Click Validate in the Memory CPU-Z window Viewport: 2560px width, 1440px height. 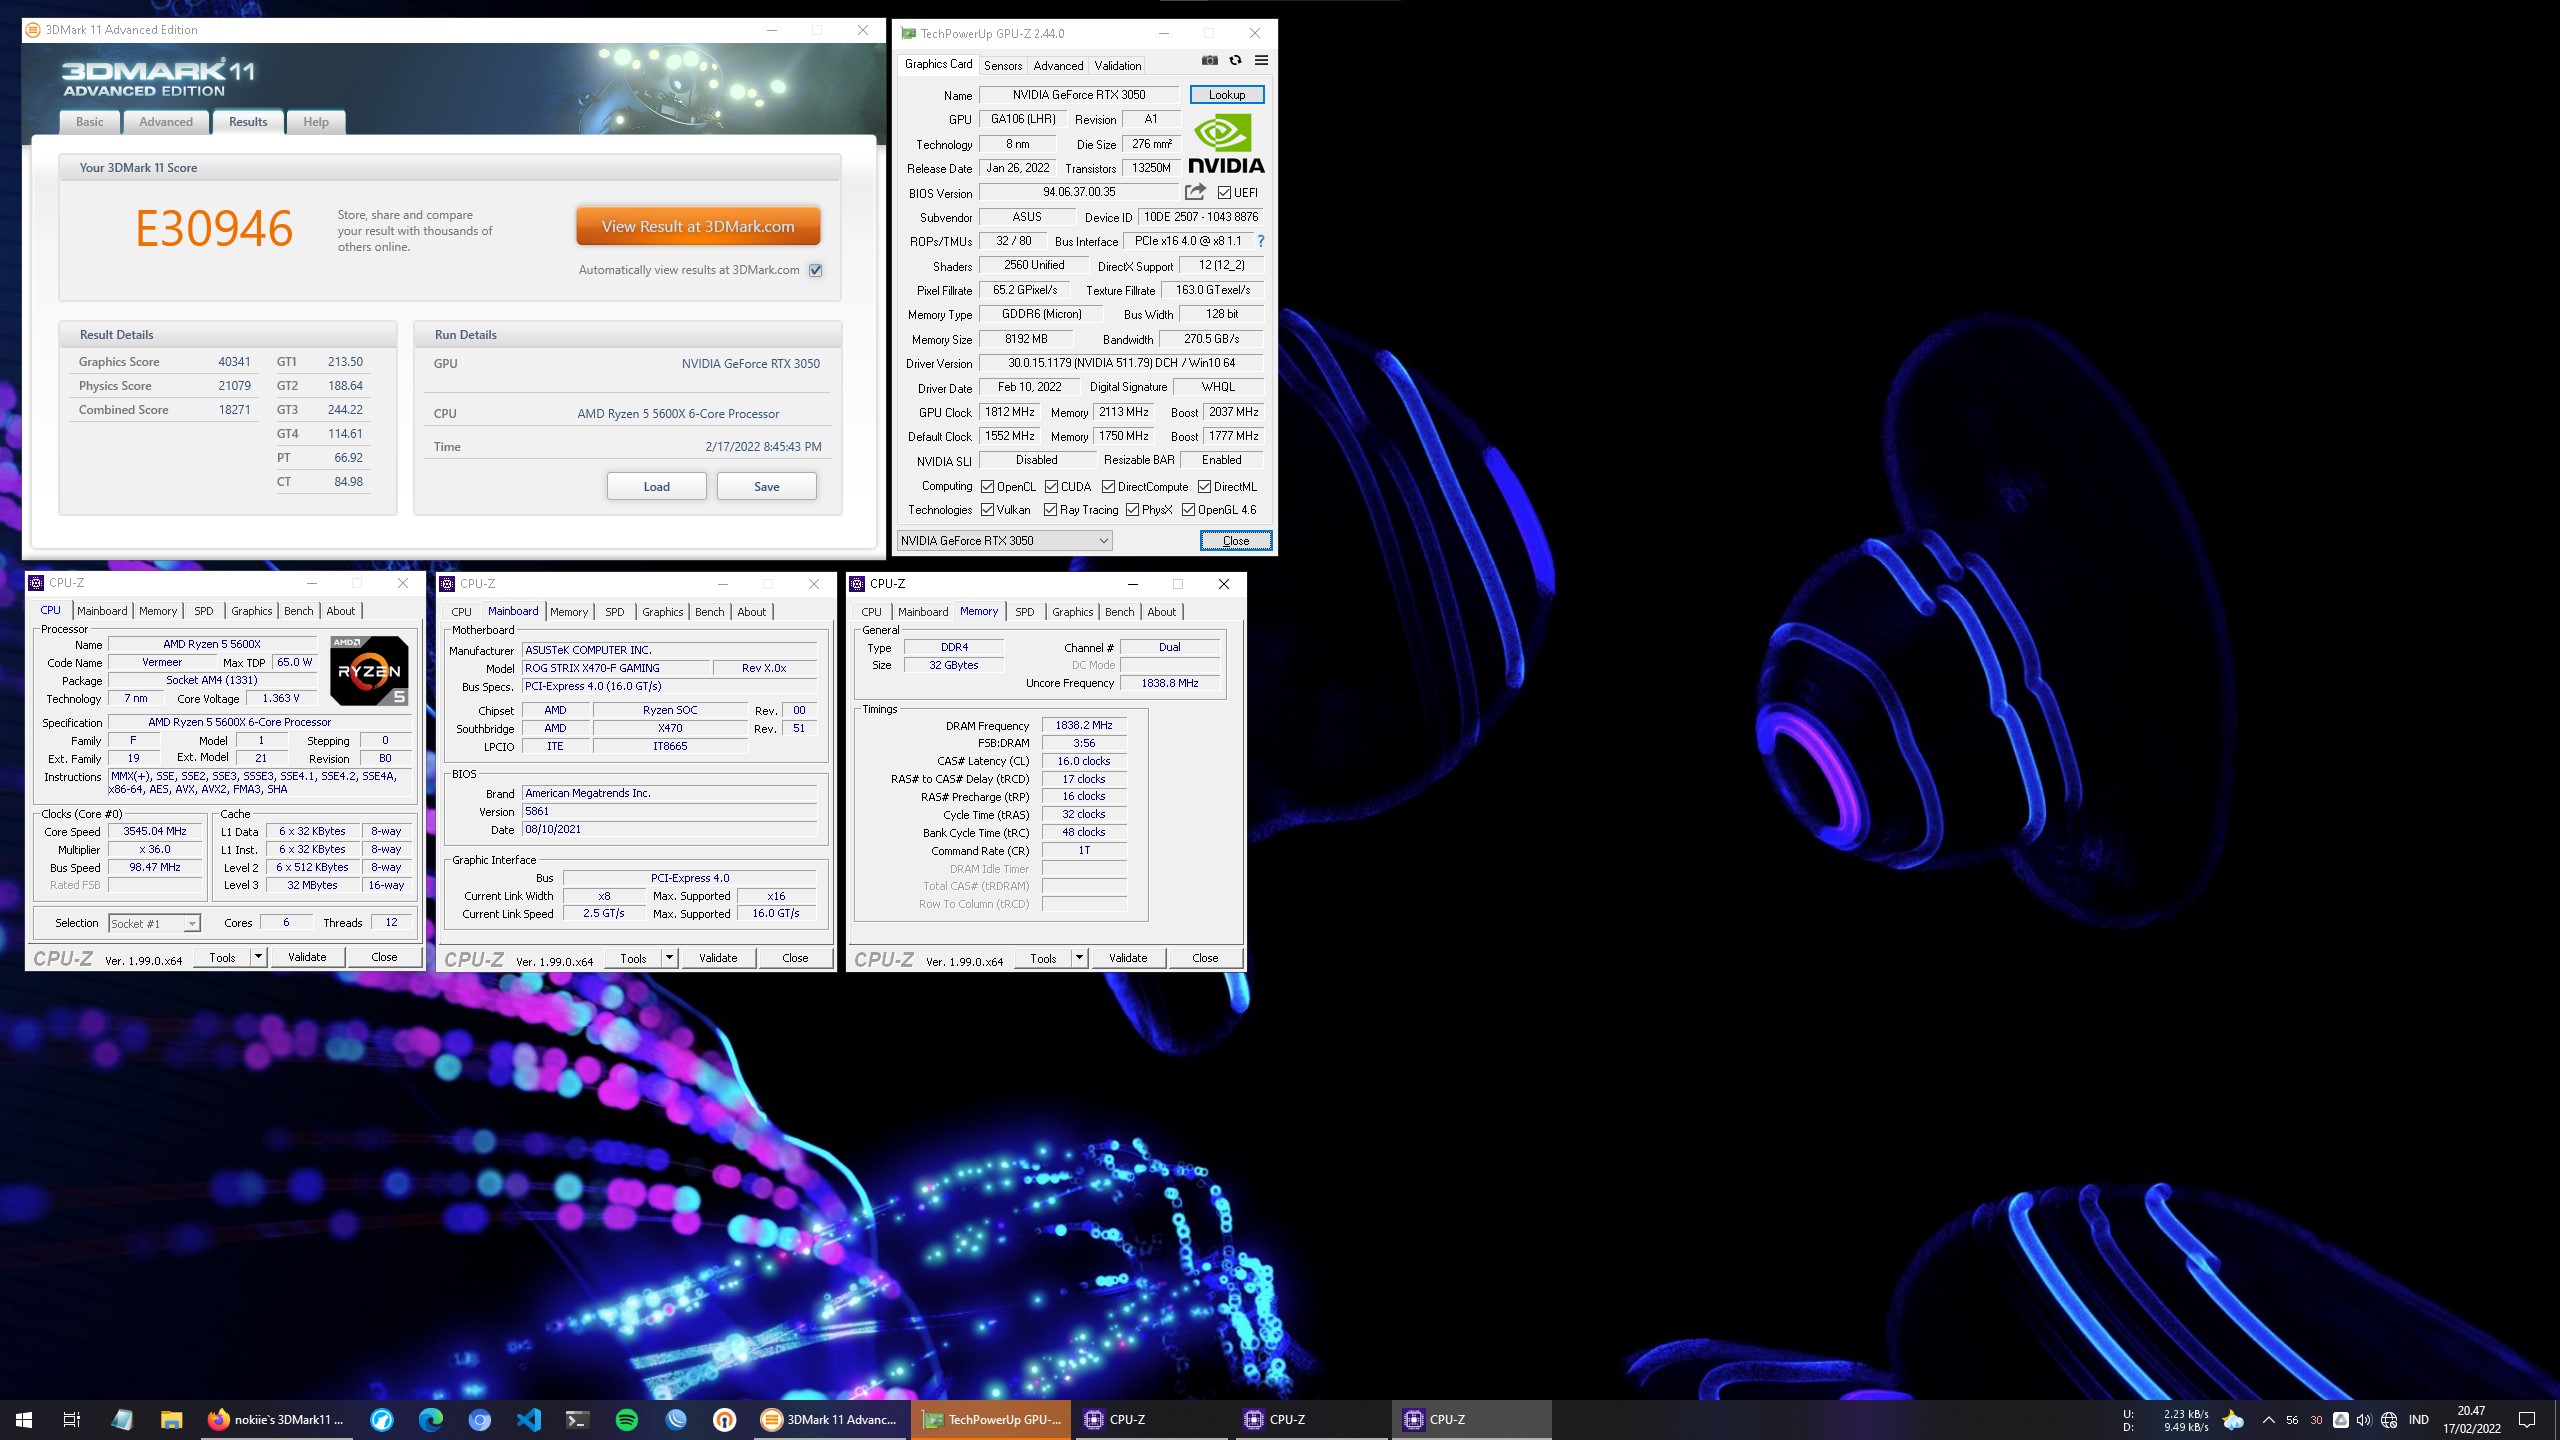click(x=1128, y=958)
